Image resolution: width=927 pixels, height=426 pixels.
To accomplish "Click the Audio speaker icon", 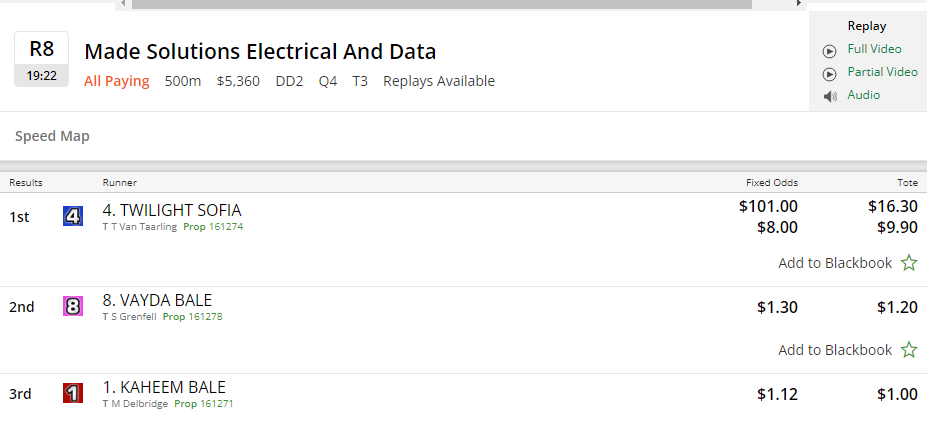I will tap(829, 96).
